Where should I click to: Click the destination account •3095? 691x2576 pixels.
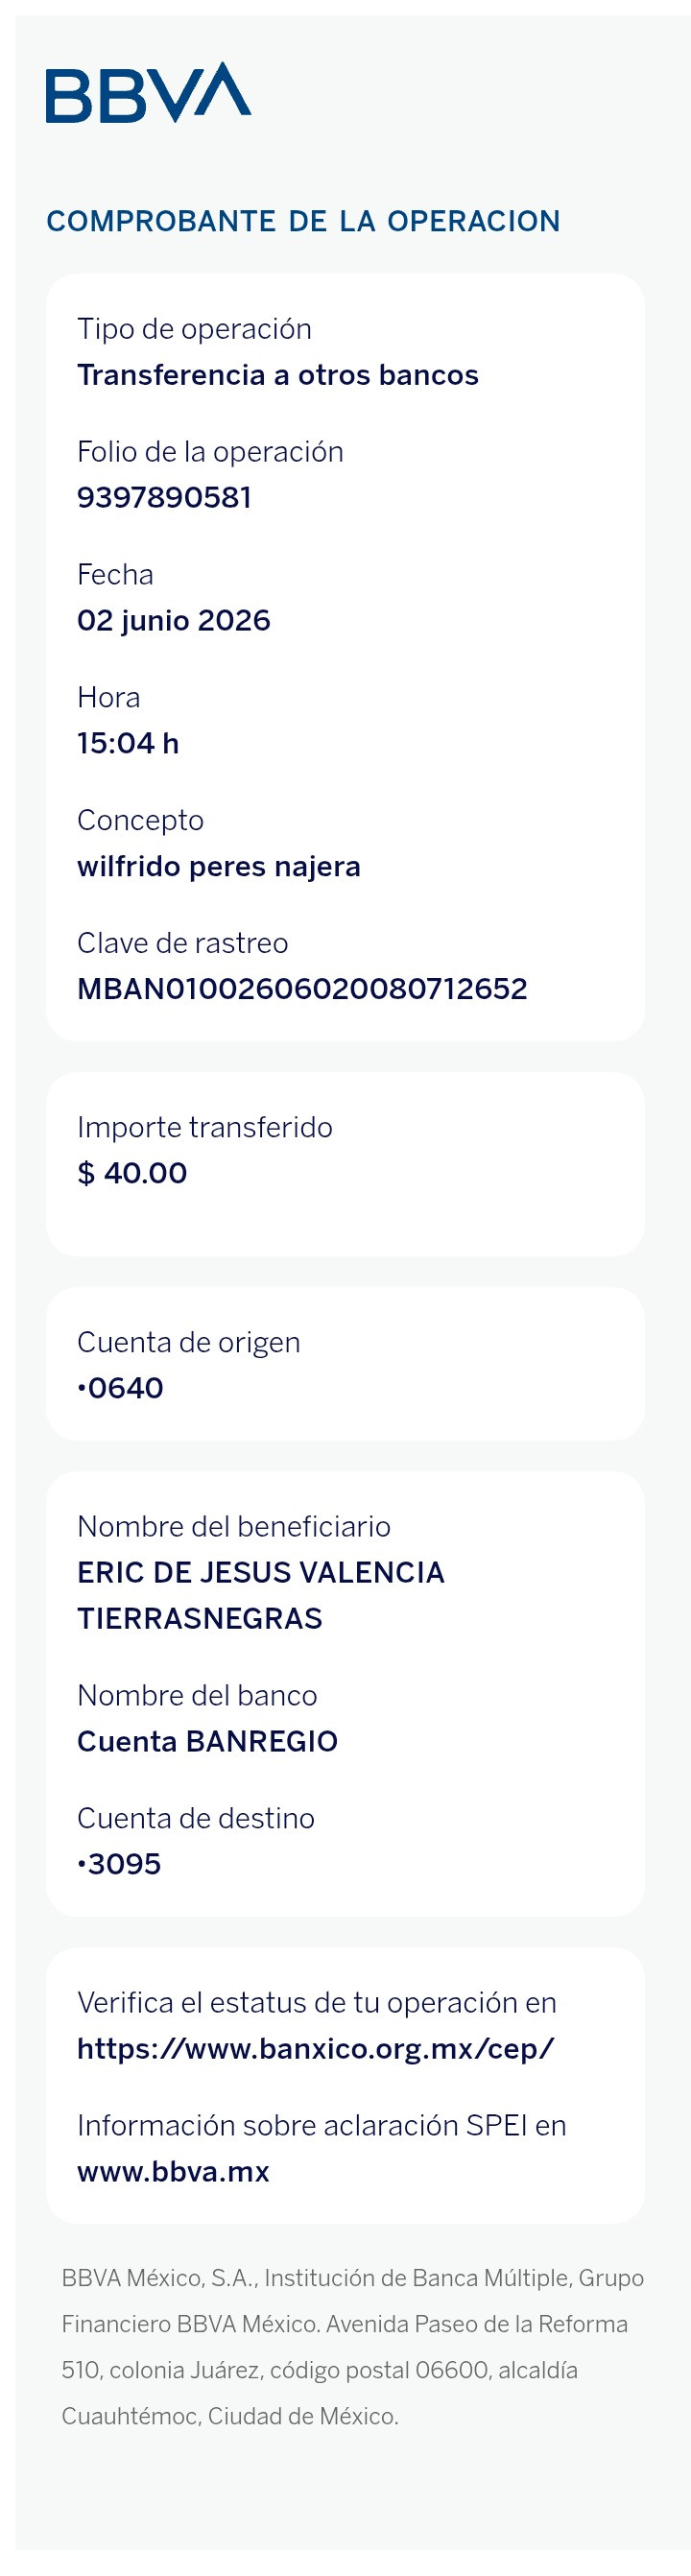pos(119,1863)
